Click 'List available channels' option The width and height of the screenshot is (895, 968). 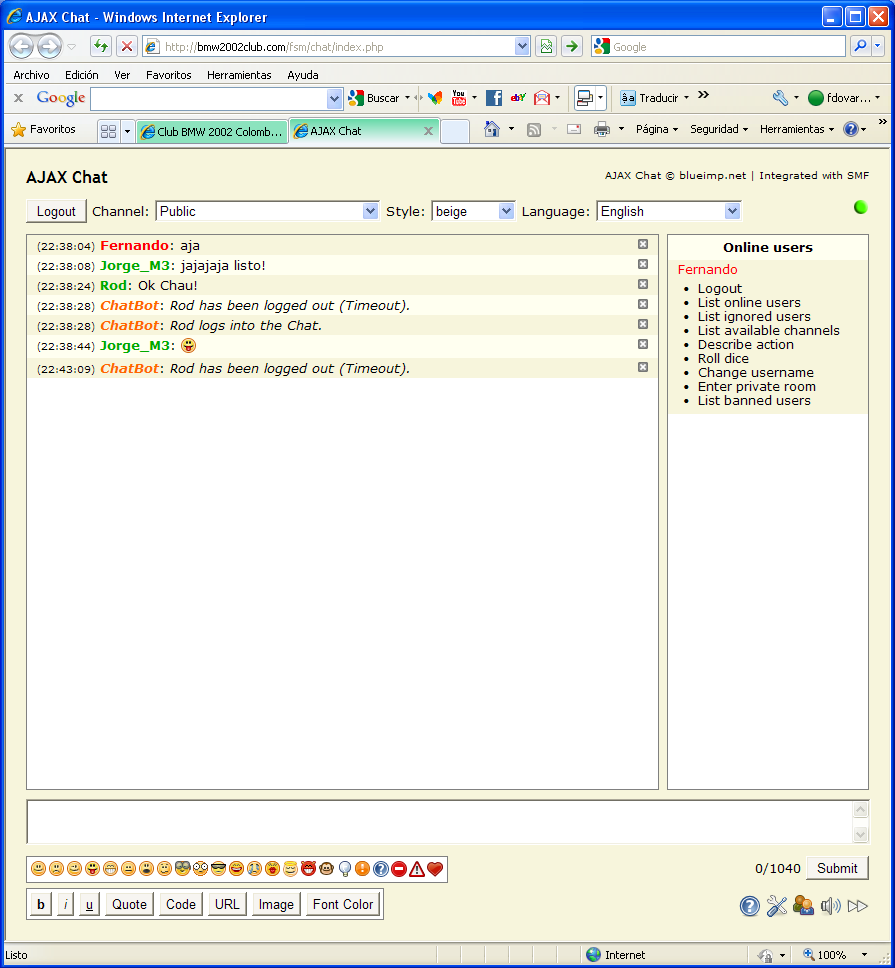[x=768, y=330]
